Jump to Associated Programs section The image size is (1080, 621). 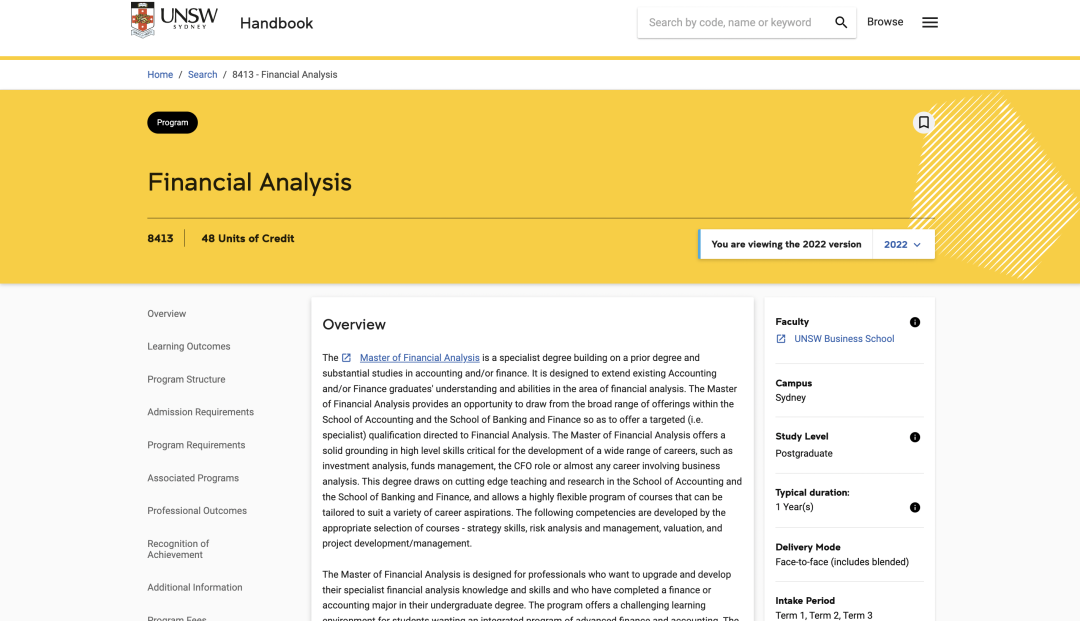pos(193,478)
